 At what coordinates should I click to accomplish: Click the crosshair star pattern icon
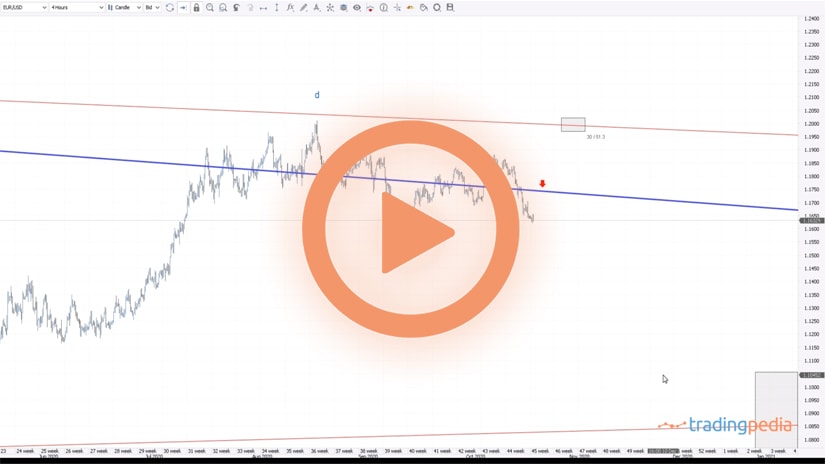[330, 7]
